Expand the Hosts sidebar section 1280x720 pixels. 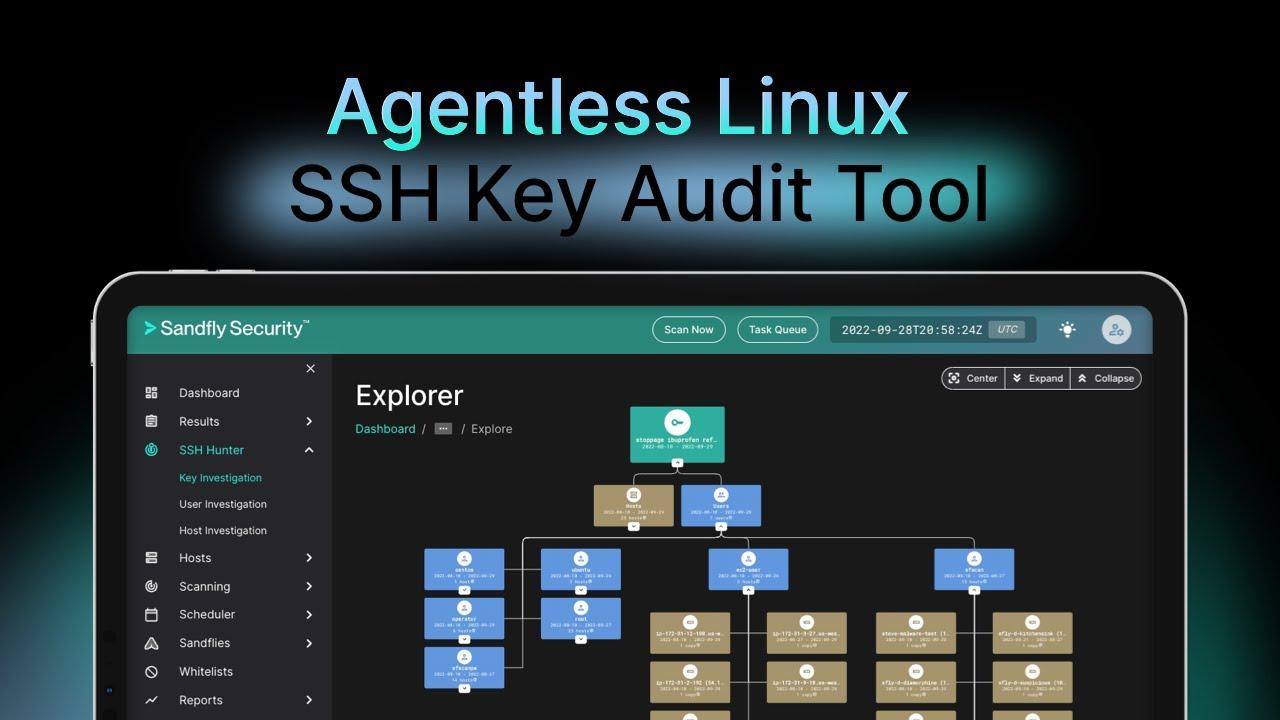(x=308, y=557)
